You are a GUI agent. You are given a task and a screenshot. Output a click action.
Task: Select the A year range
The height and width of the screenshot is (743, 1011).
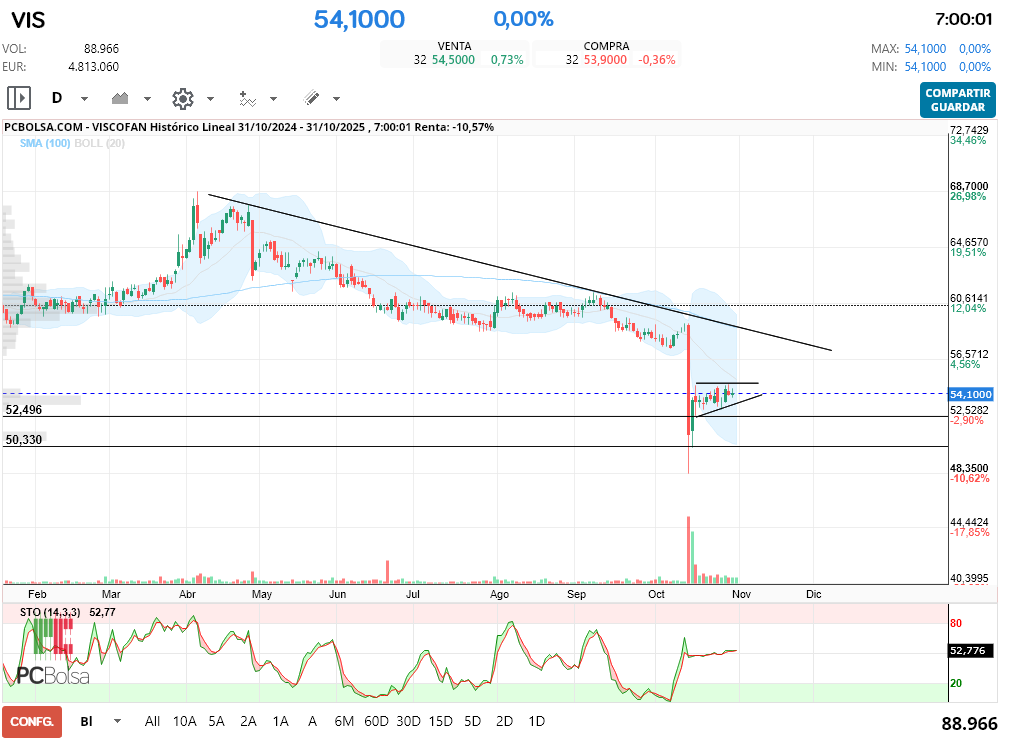point(312,721)
